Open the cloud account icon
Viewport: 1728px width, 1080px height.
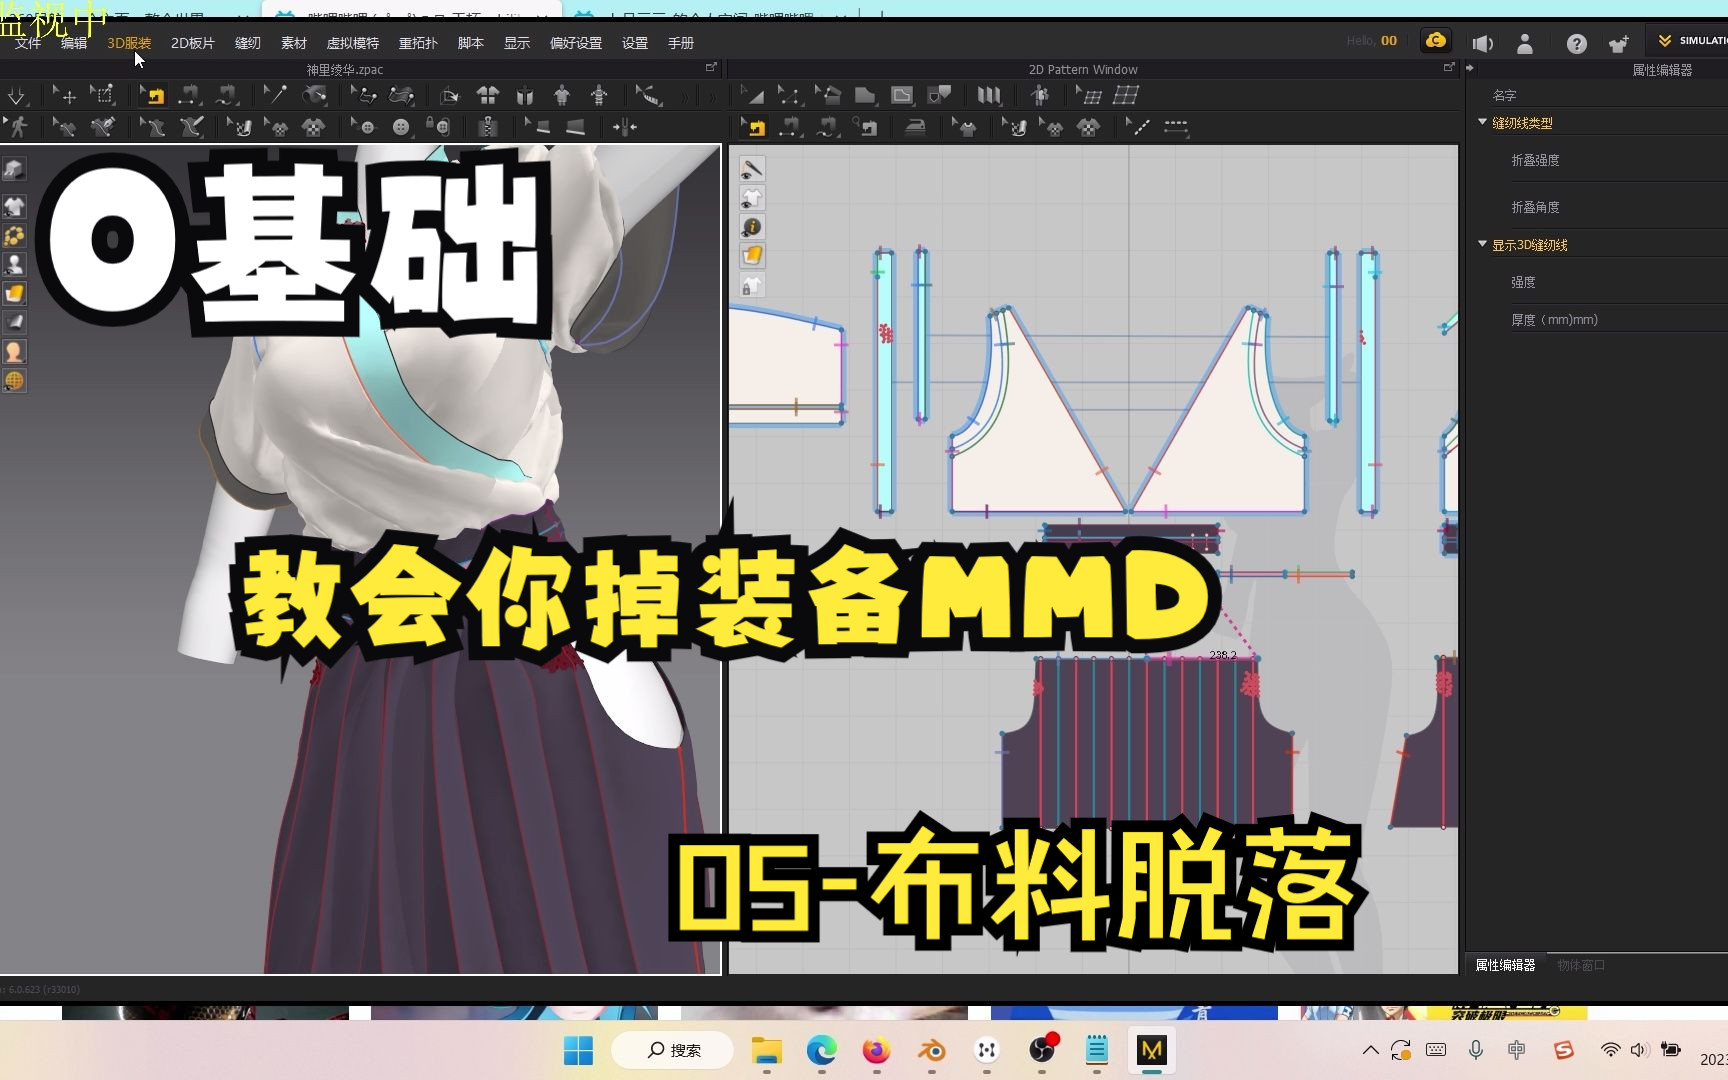1436,41
